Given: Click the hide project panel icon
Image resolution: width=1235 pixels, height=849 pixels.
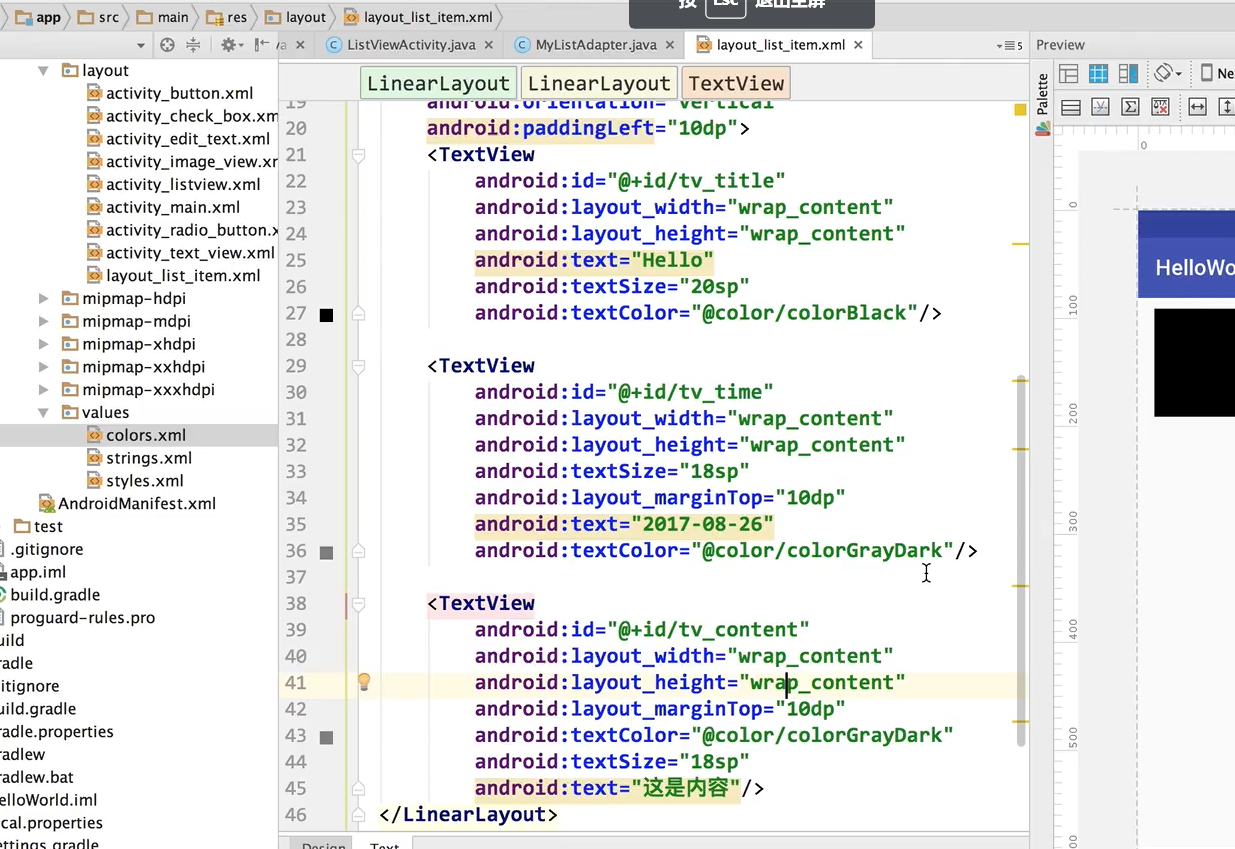Looking at the screenshot, I should pyautogui.click(x=261, y=45).
